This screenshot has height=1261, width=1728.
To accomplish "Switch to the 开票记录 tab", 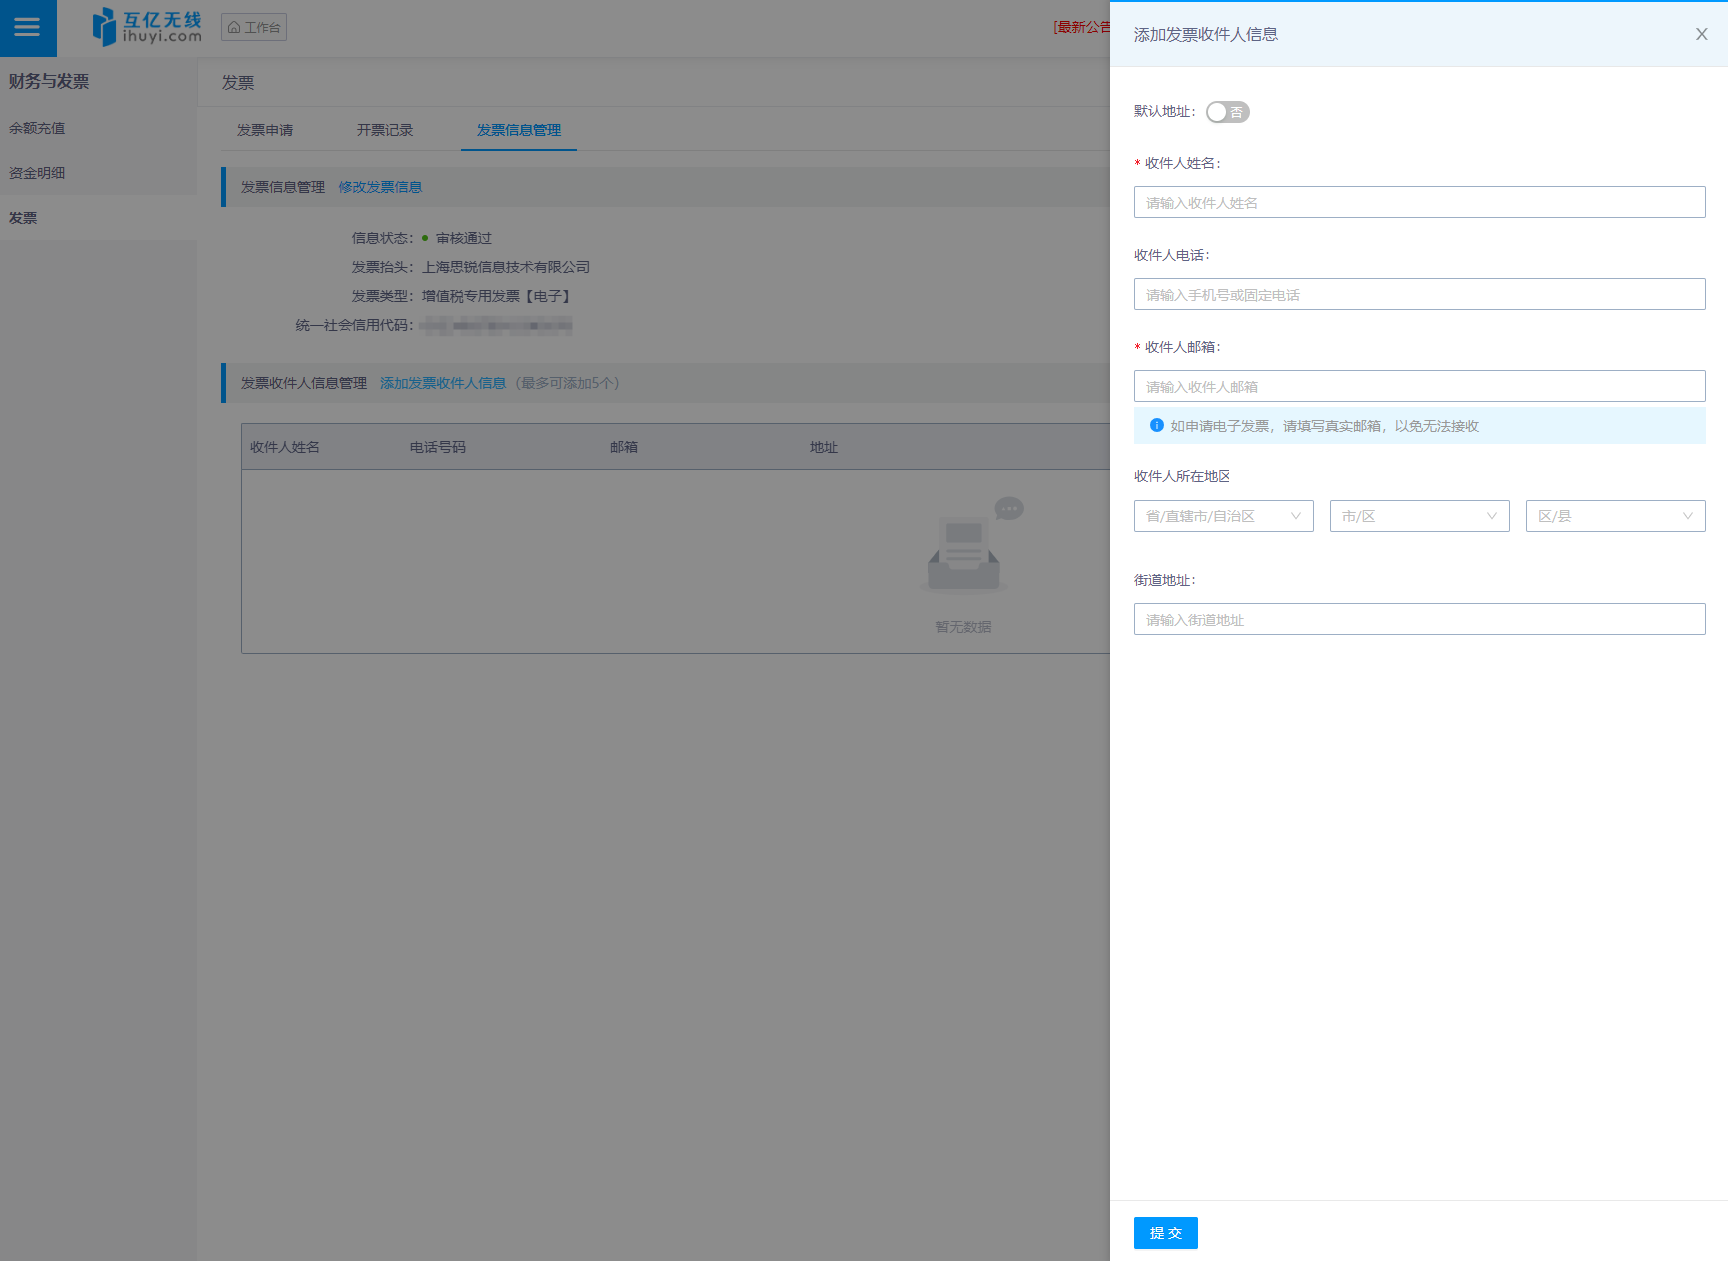I will [385, 130].
